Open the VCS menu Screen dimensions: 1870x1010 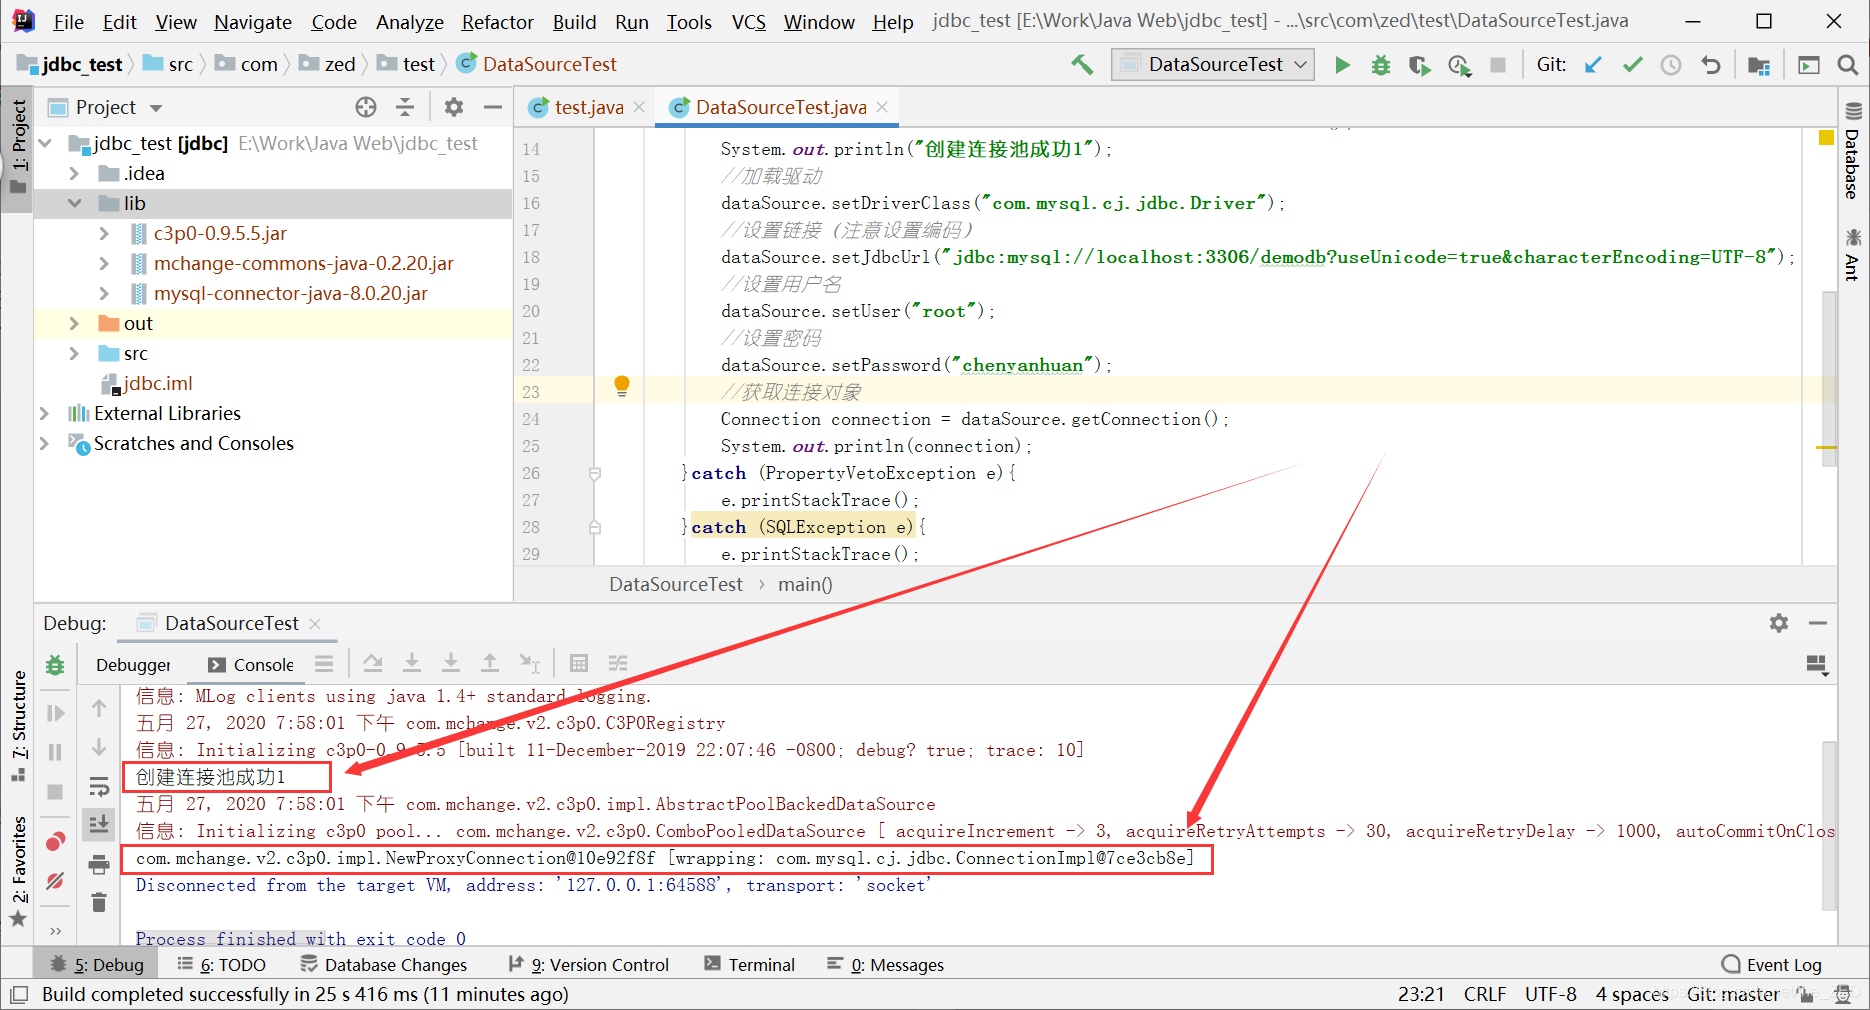[748, 22]
